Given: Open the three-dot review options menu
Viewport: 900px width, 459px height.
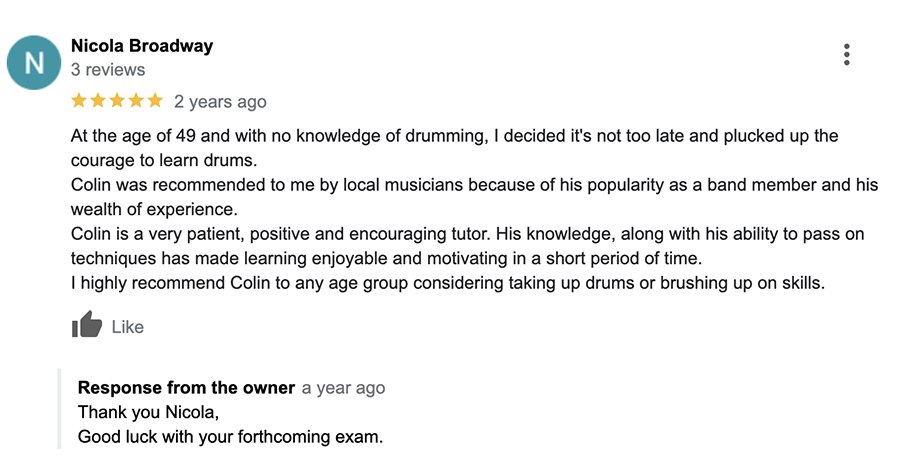Looking at the screenshot, I should coord(847,55).
